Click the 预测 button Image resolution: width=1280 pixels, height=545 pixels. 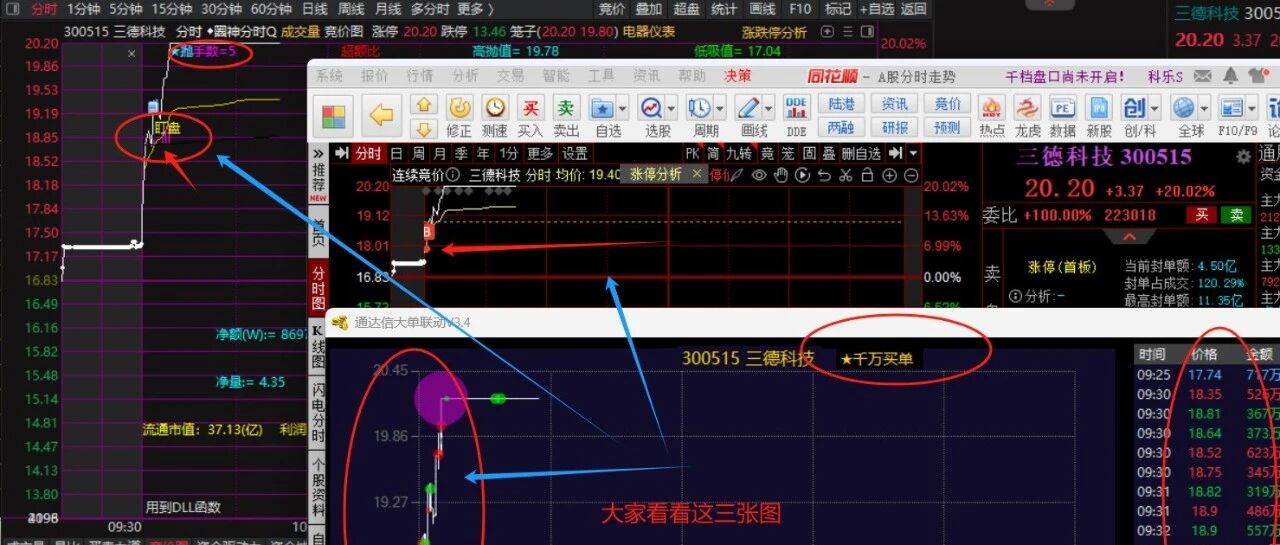[x=948, y=127]
